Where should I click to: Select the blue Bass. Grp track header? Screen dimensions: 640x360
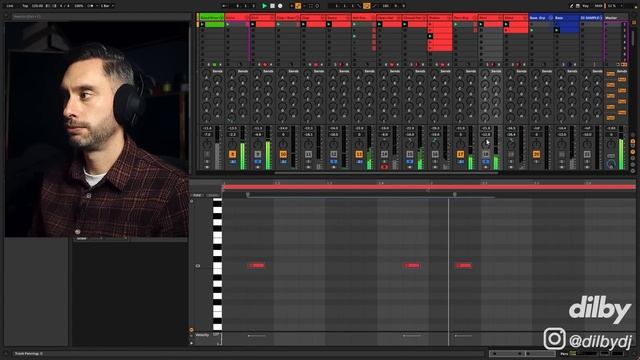click(541, 18)
